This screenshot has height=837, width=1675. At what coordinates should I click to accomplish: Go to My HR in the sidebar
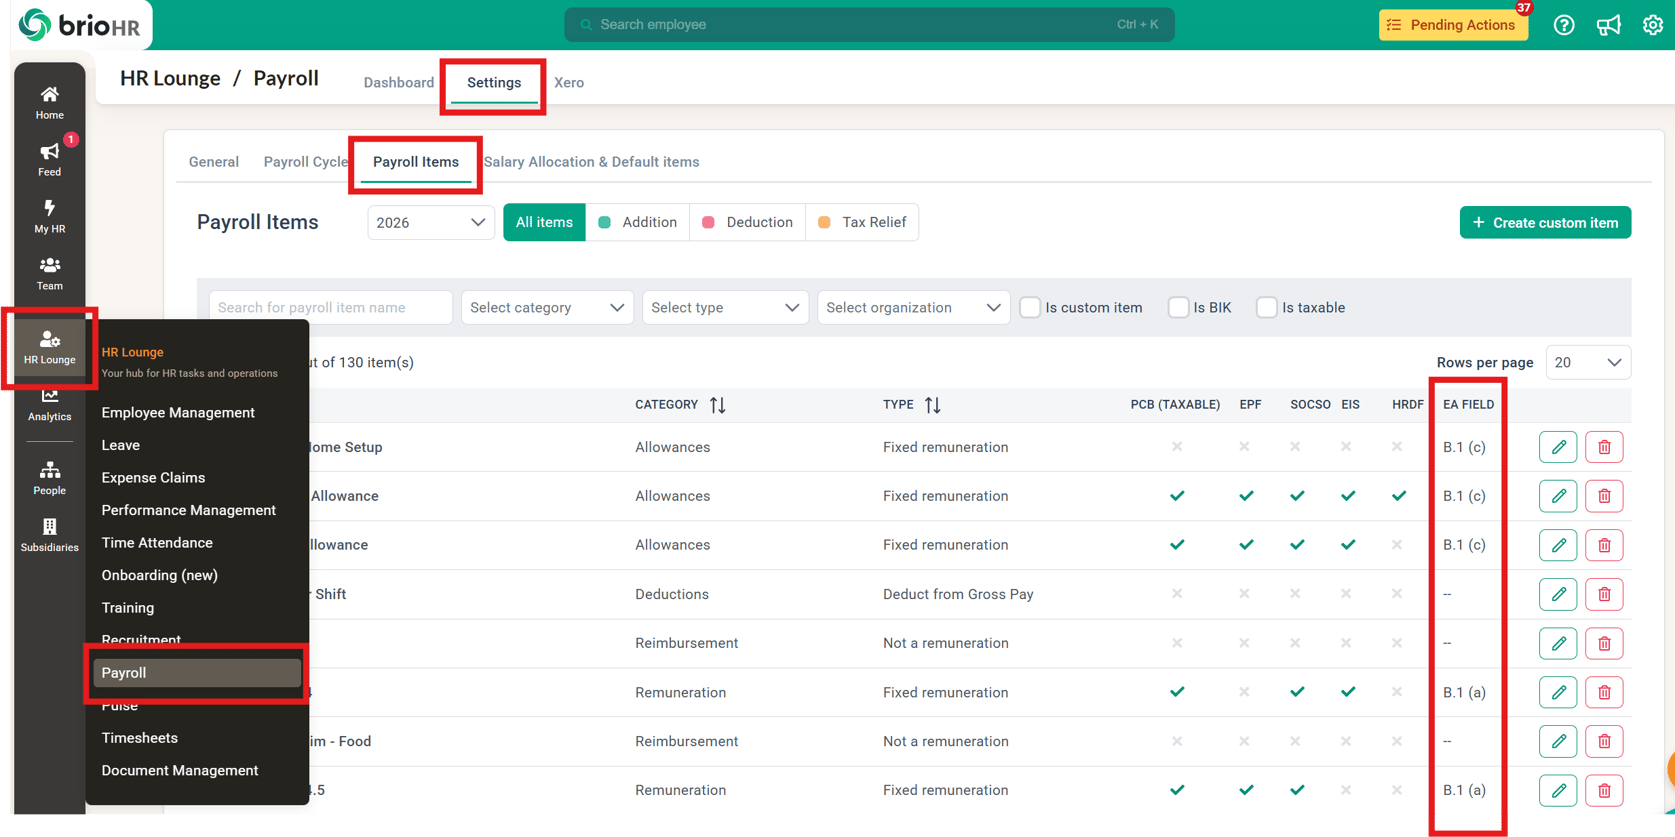[x=49, y=216]
